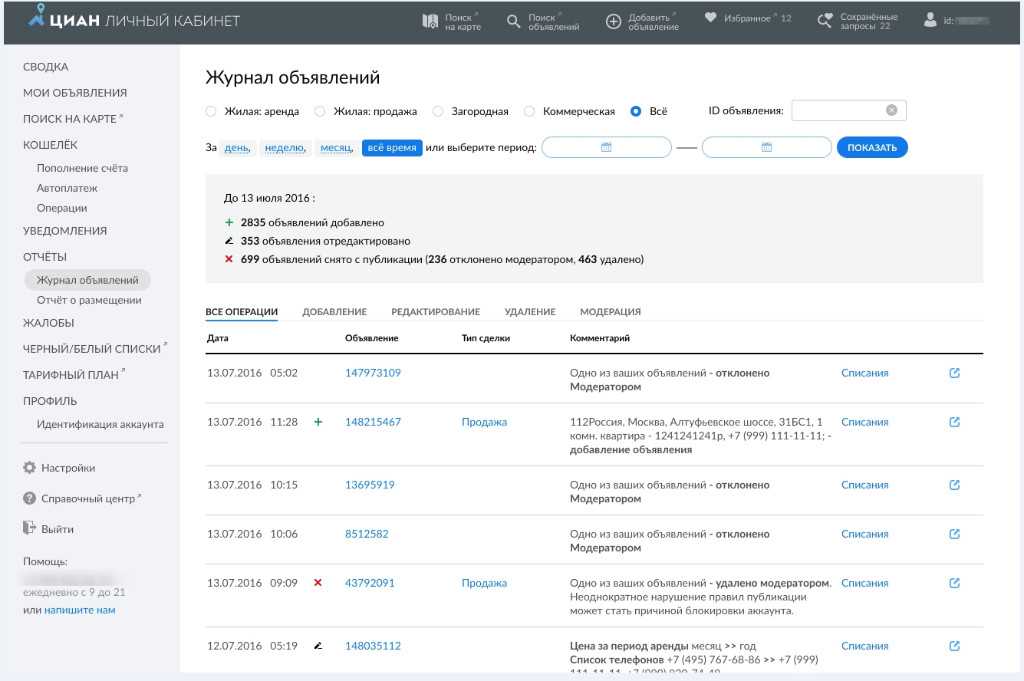Image resolution: width=1024 pixels, height=681 pixels.
Task: Click Списания link in 8512582 row
Action: tap(865, 533)
